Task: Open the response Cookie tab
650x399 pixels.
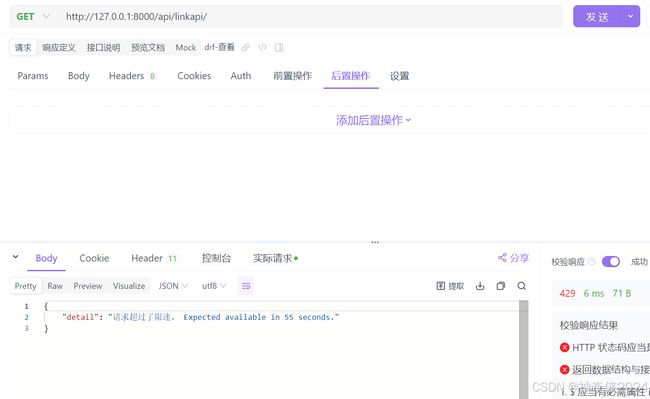Action: 94,258
